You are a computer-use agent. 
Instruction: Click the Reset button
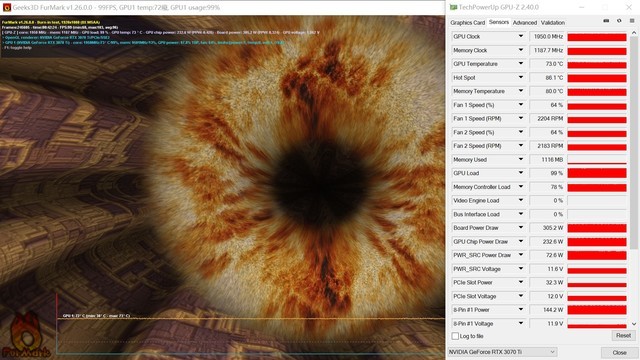tap(623, 336)
